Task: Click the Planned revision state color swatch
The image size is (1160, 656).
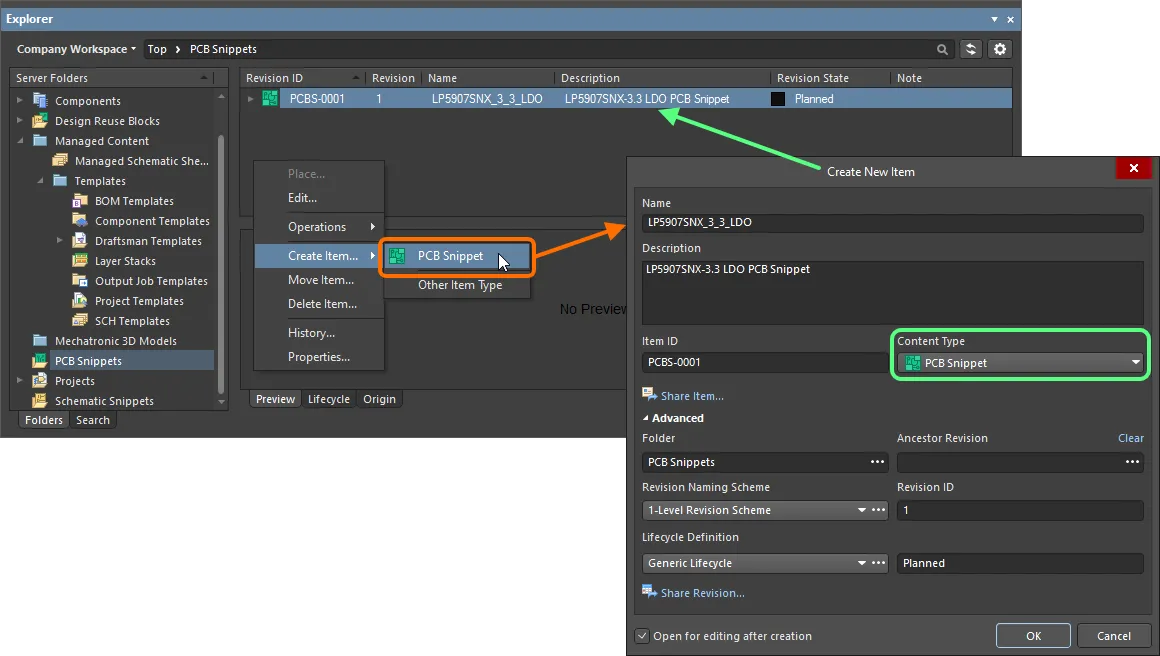Action: 778,99
